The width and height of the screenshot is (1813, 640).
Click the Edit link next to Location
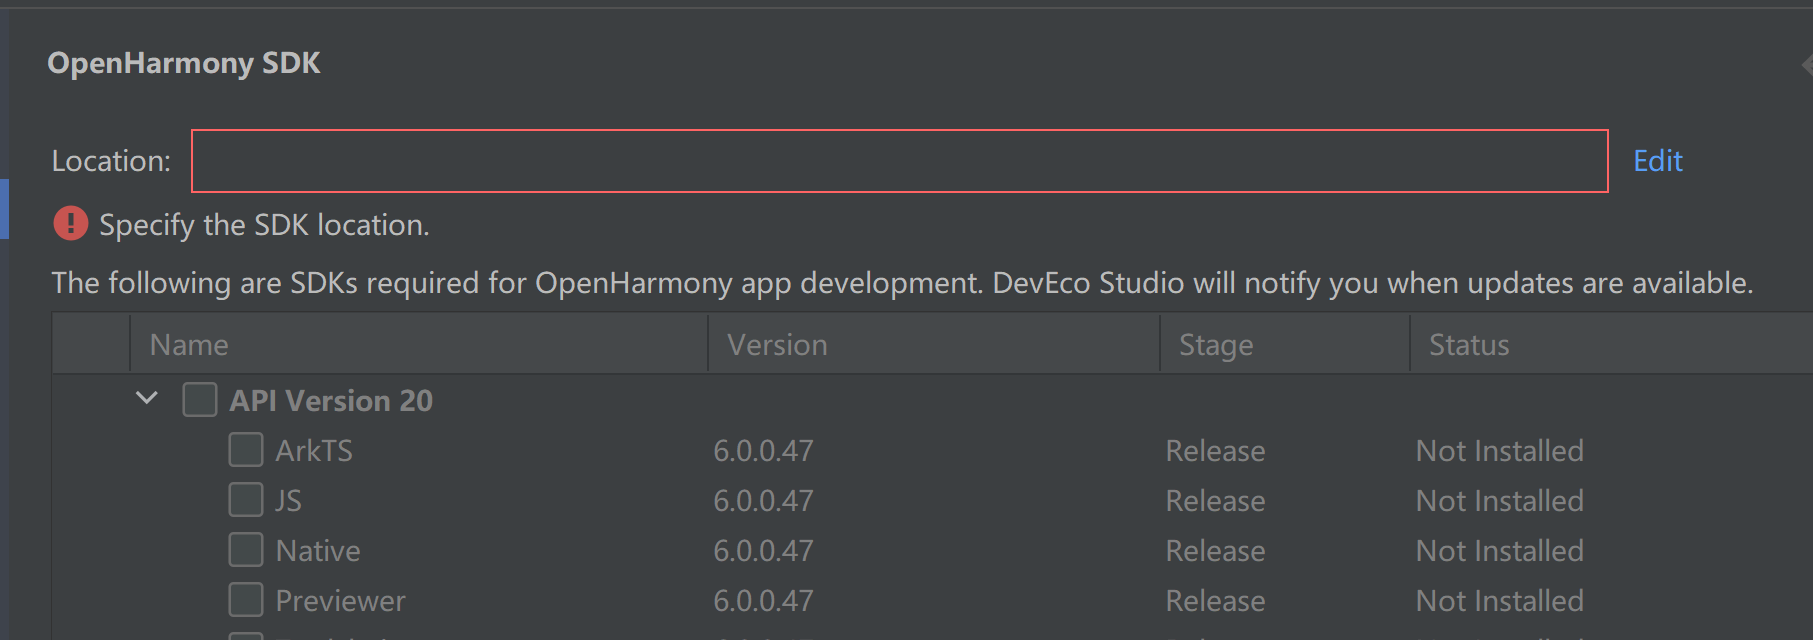click(1657, 161)
